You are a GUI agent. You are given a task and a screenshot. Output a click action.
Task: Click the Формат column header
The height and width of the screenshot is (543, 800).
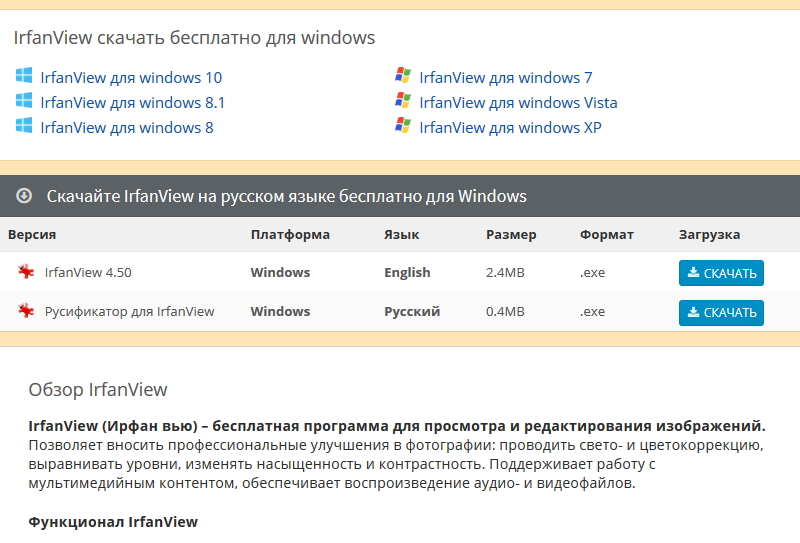click(607, 235)
